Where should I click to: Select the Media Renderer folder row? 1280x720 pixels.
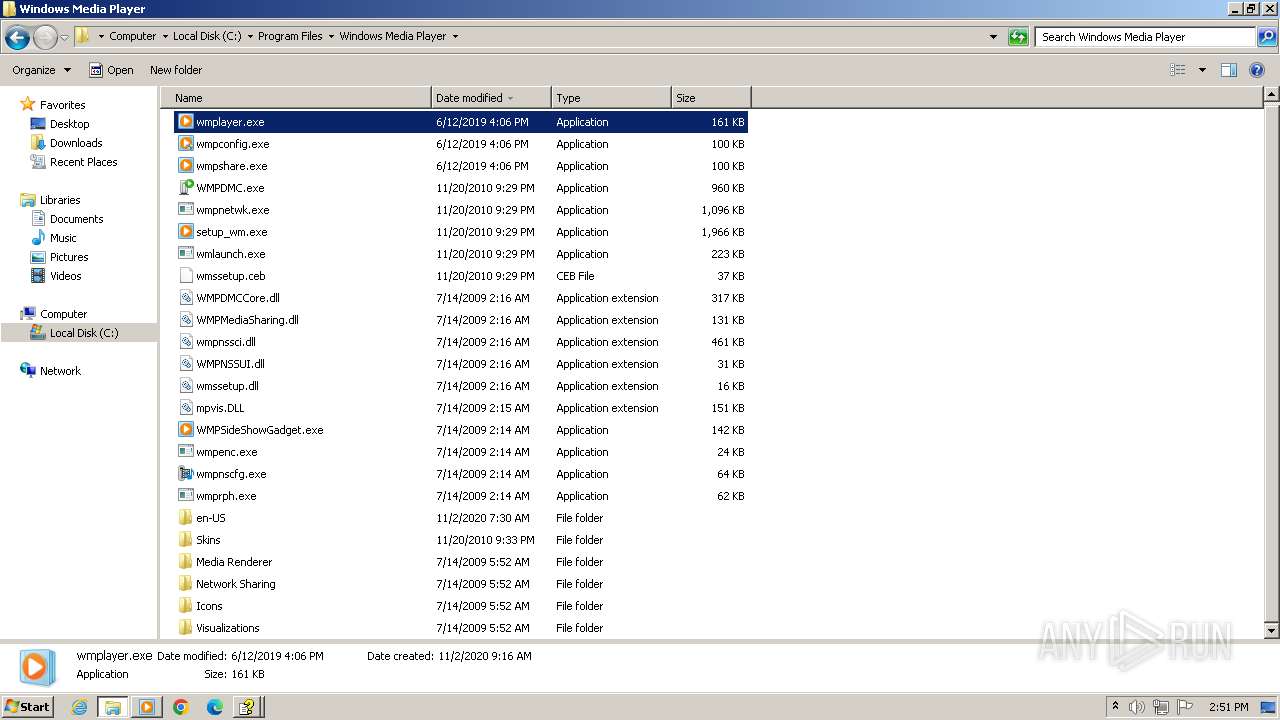pyautogui.click(x=461, y=562)
